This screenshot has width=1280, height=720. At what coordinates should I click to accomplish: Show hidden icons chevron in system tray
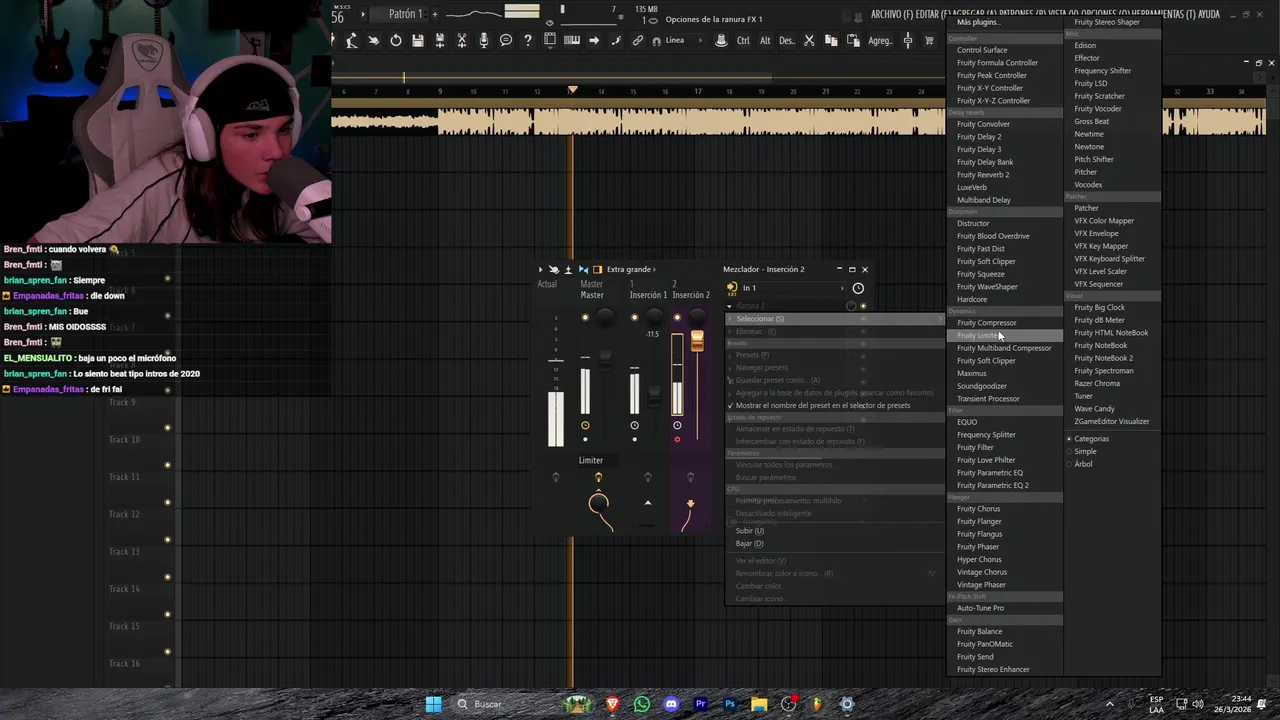pos(1109,704)
